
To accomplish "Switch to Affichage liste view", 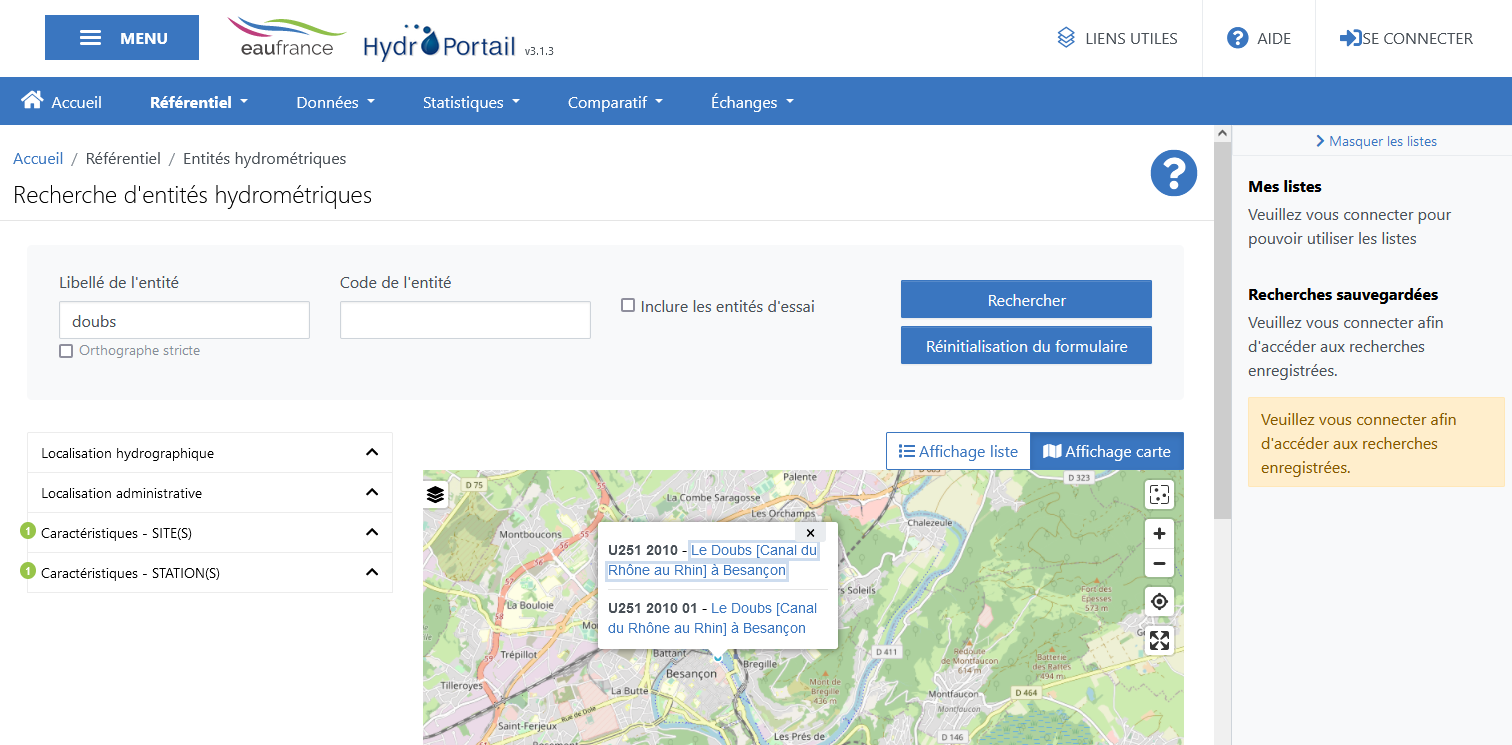I will tap(958, 451).
